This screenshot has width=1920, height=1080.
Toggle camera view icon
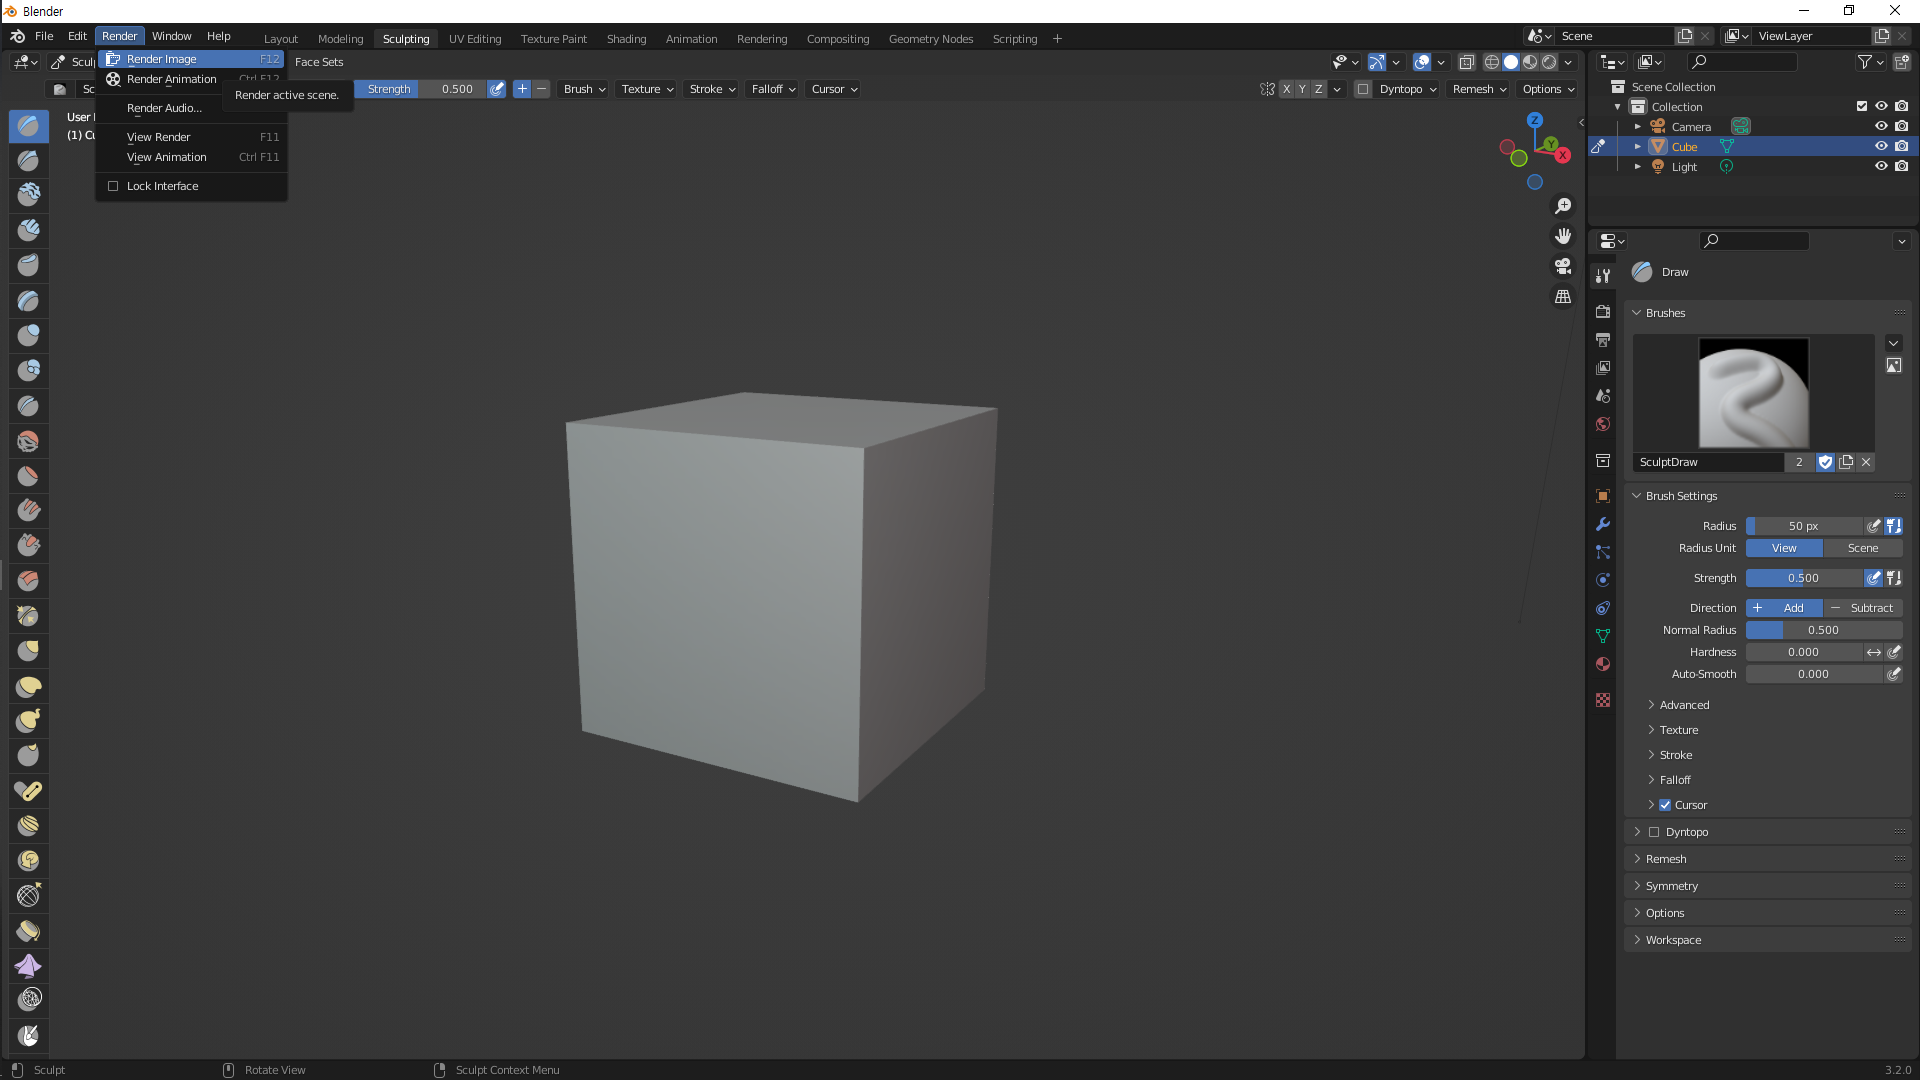[x=1562, y=266]
